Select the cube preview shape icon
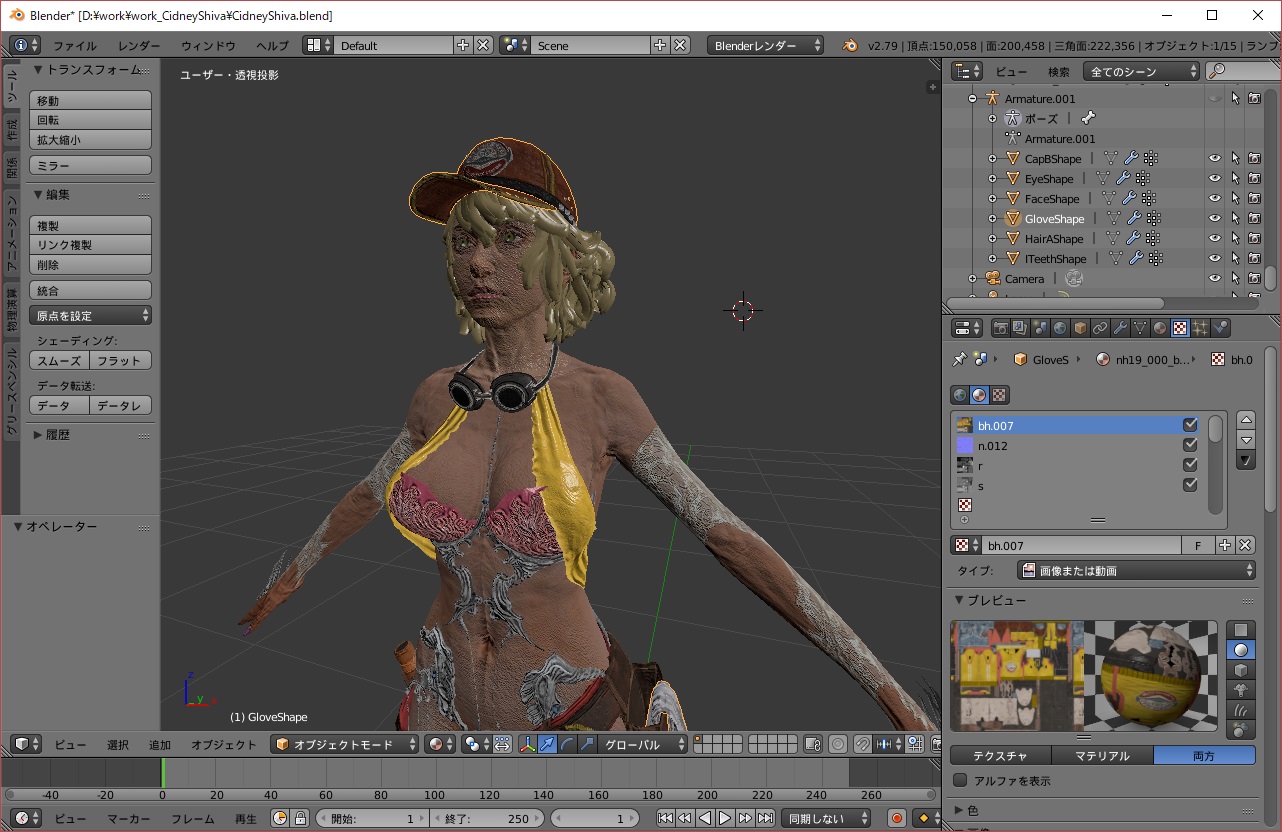 point(1240,670)
